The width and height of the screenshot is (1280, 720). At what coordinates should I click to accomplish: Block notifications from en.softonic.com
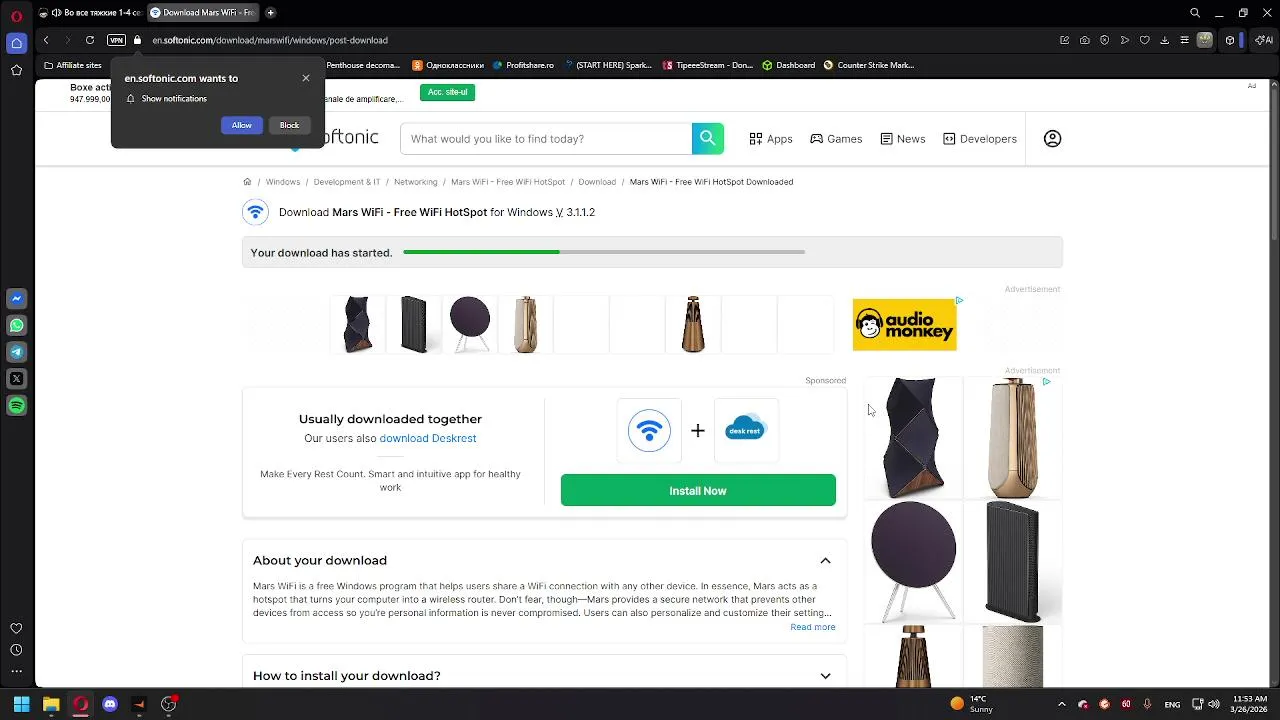(x=289, y=125)
